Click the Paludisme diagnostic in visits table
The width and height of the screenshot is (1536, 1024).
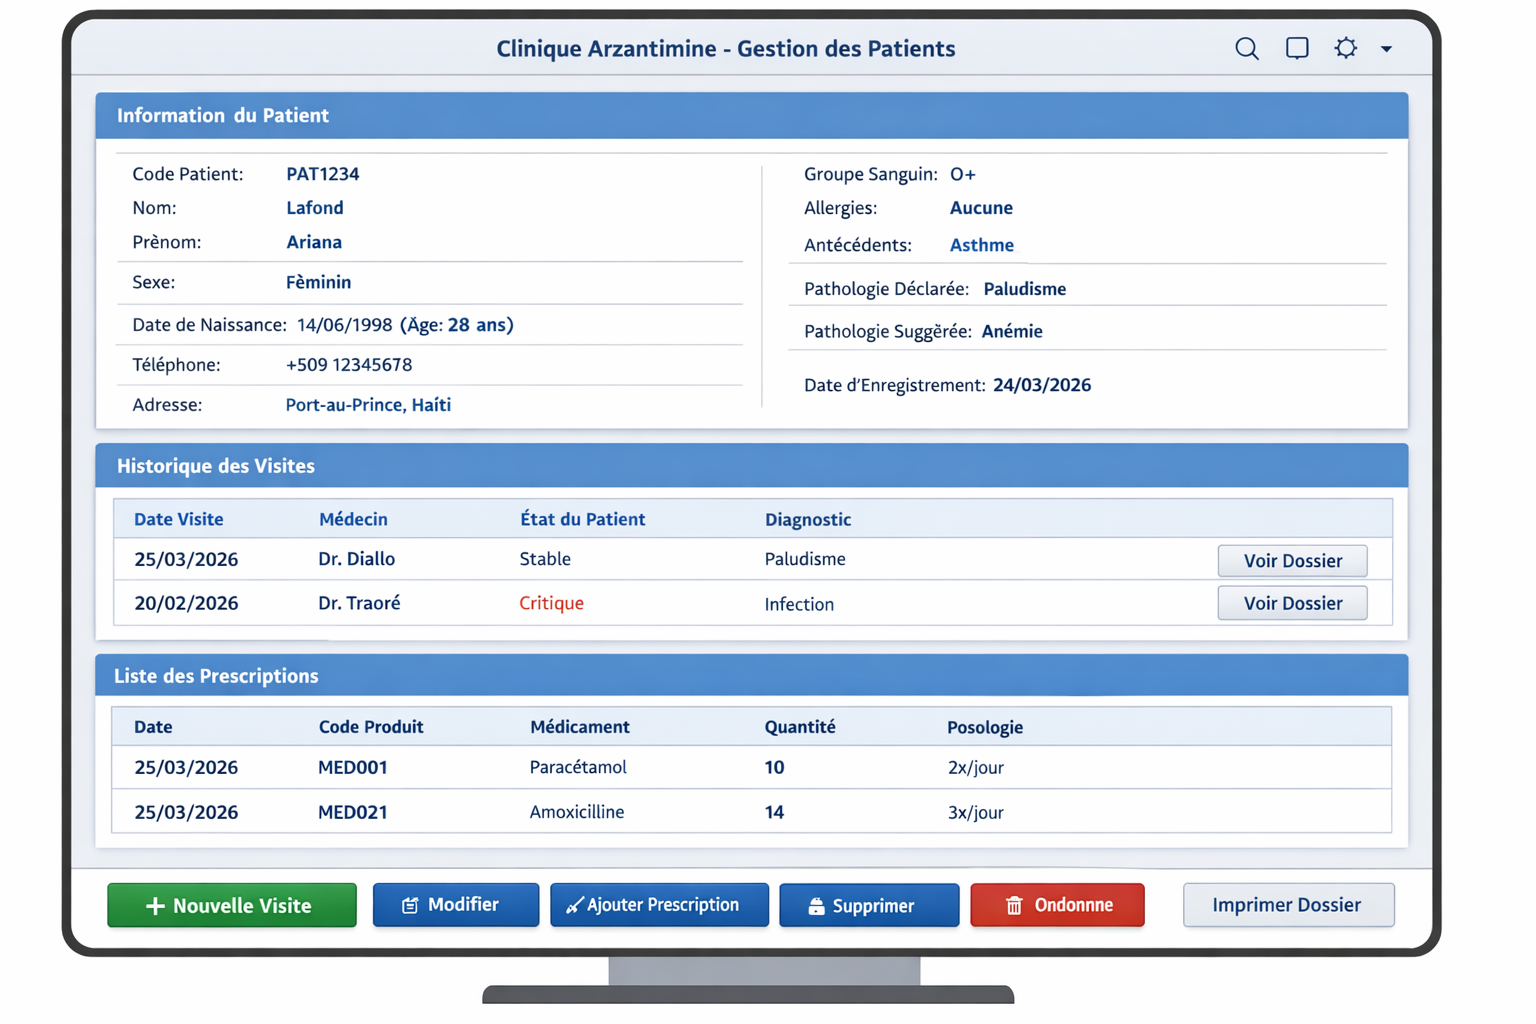coord(805,559)
